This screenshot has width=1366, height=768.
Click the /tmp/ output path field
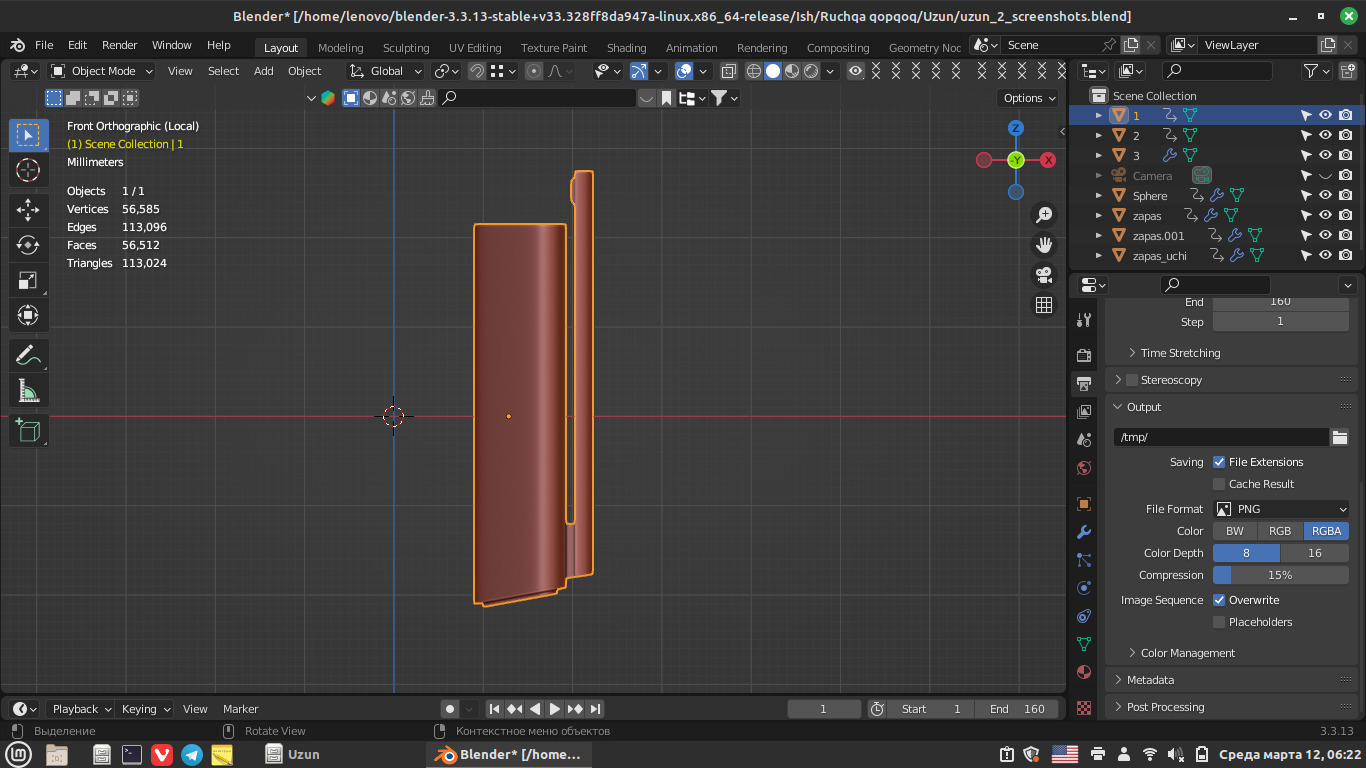point(1221,437)
